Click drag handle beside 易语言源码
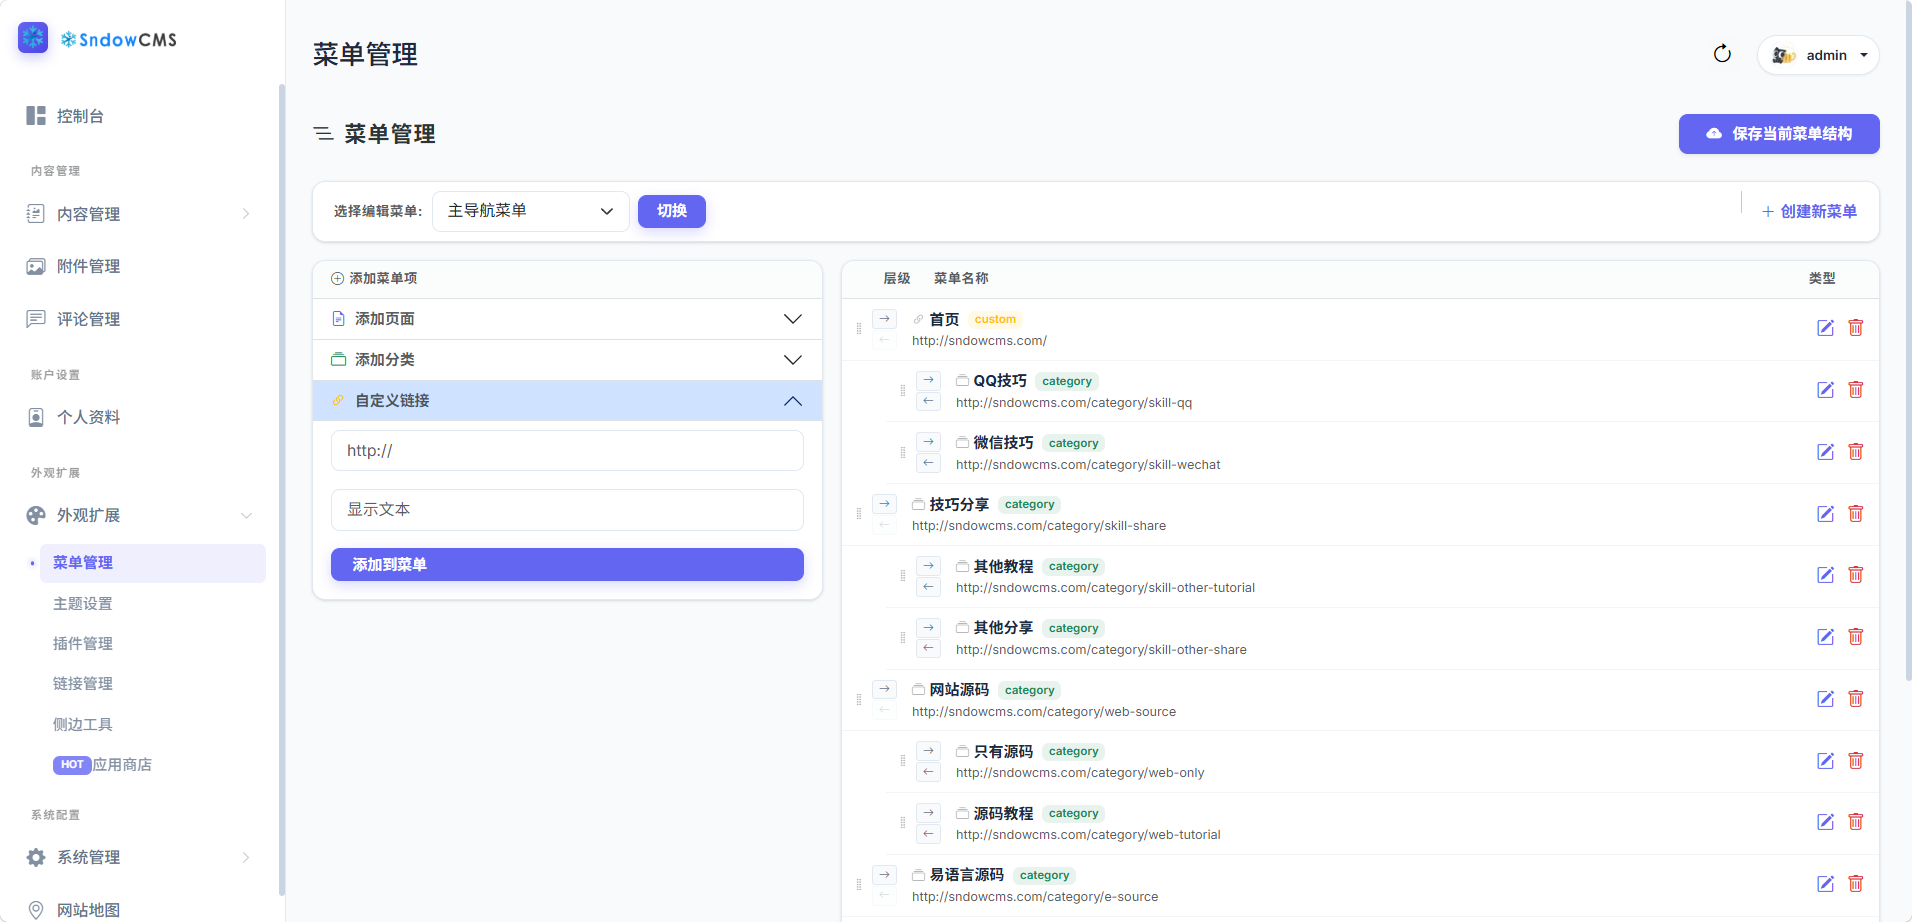 (859, 884)
